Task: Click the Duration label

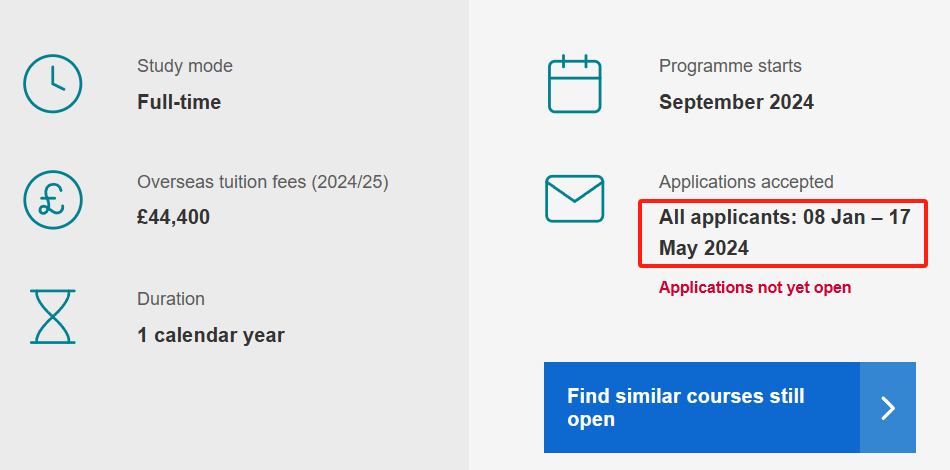Action: [171, 299]
